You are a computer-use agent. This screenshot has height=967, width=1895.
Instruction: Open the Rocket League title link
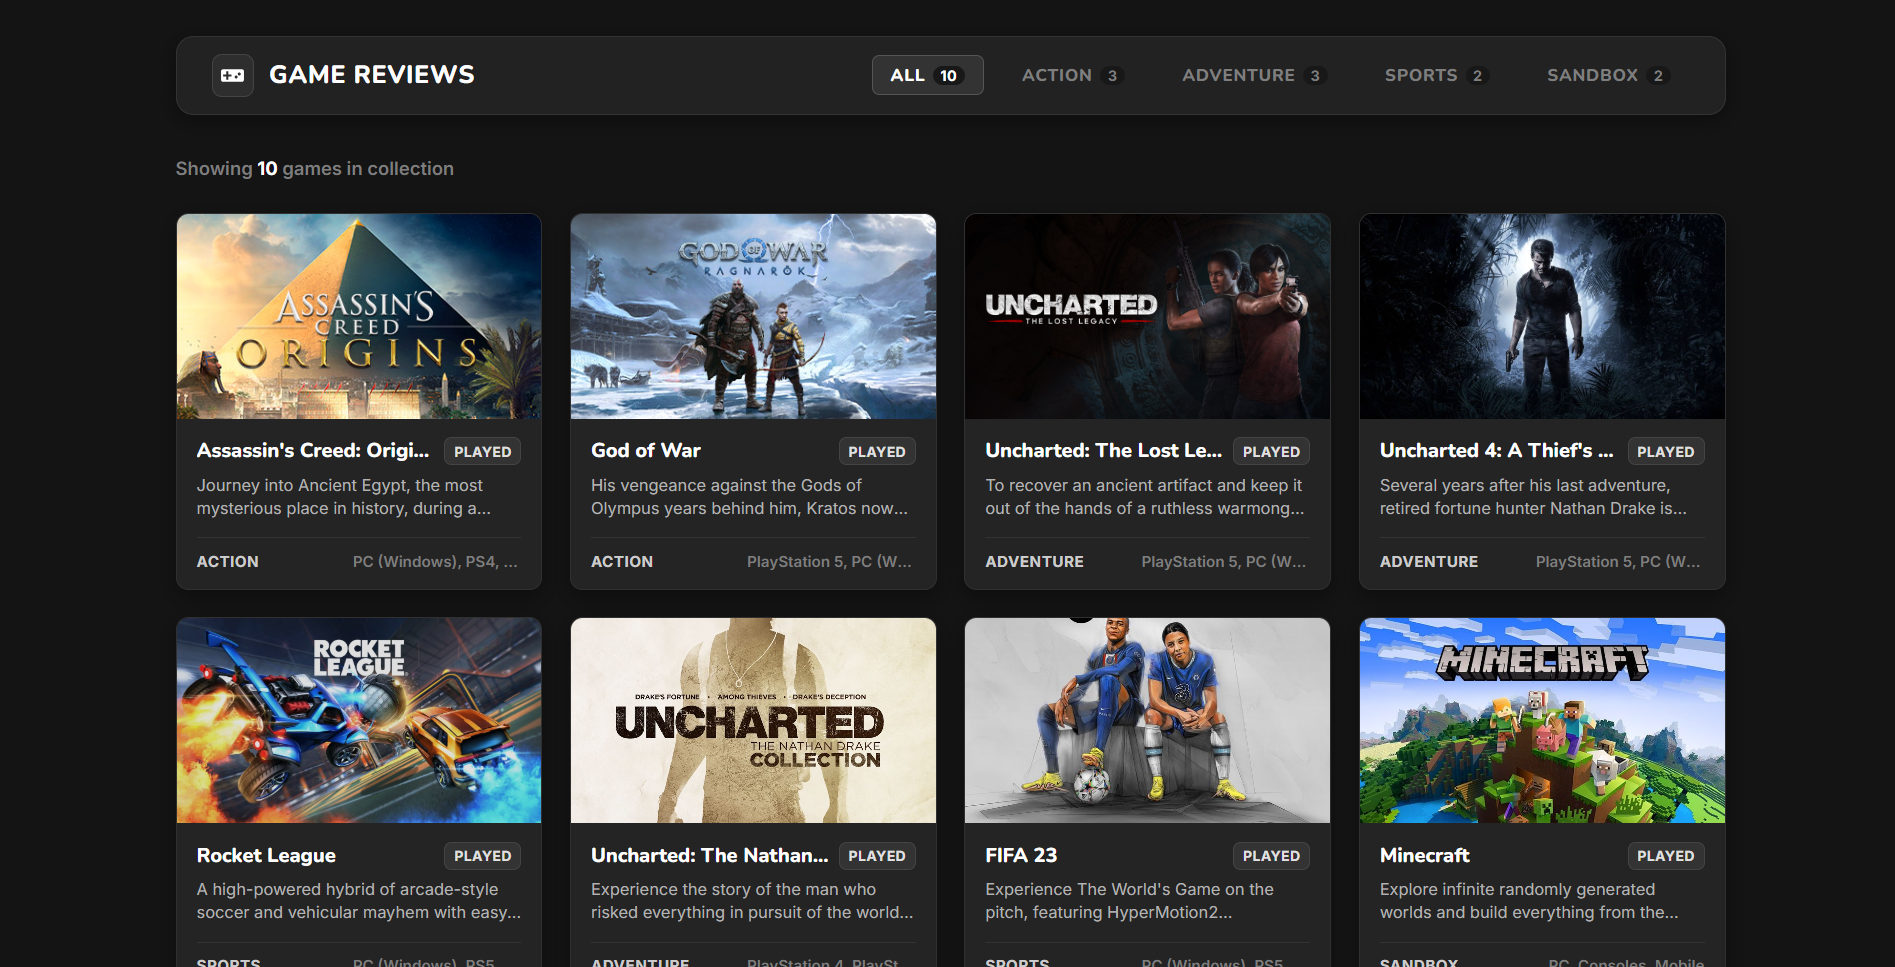pyautogui.click(x=266, y=856)
